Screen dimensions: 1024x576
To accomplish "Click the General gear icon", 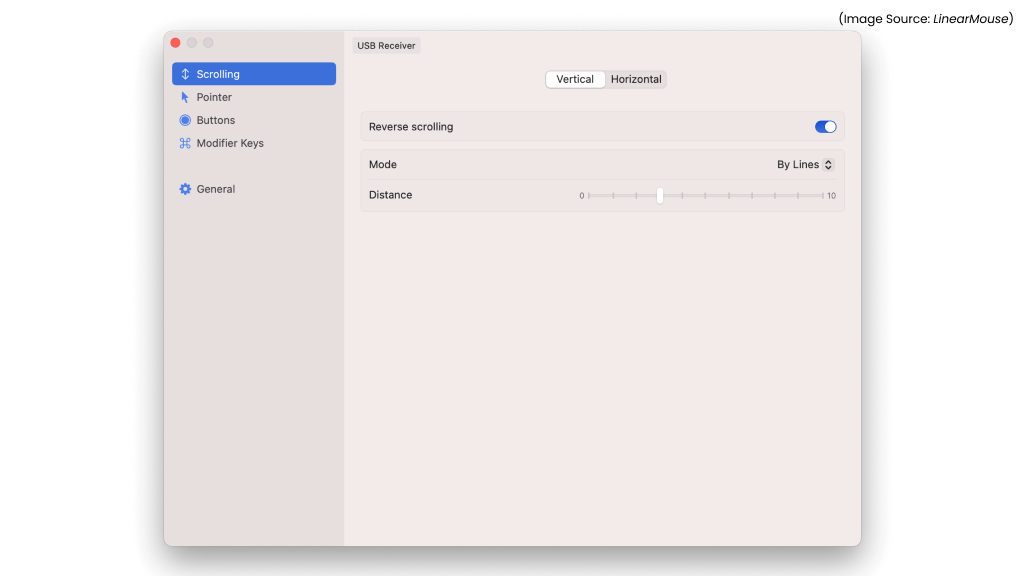I will click(185, 189).
